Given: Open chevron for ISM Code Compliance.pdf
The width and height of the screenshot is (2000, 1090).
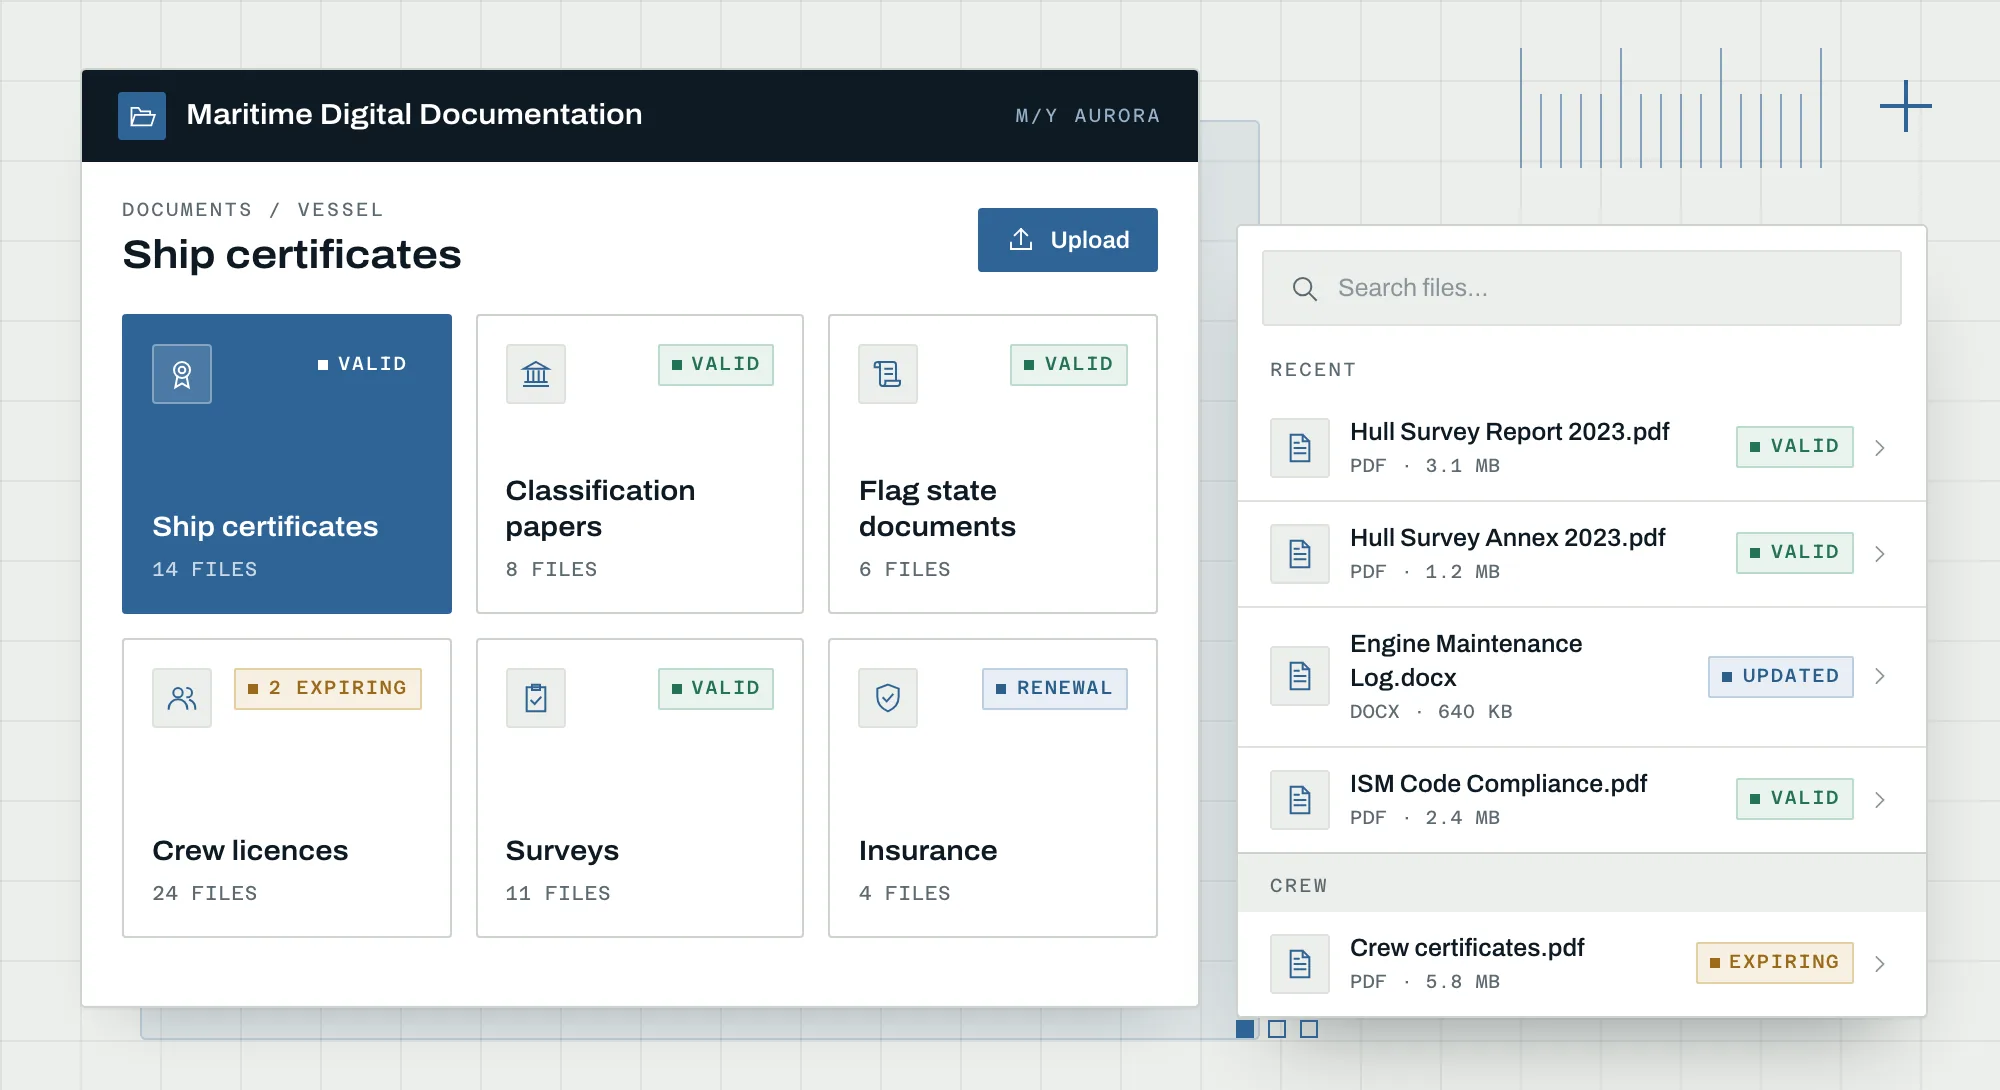Looking at the screenshot, I should point(1880,800).
